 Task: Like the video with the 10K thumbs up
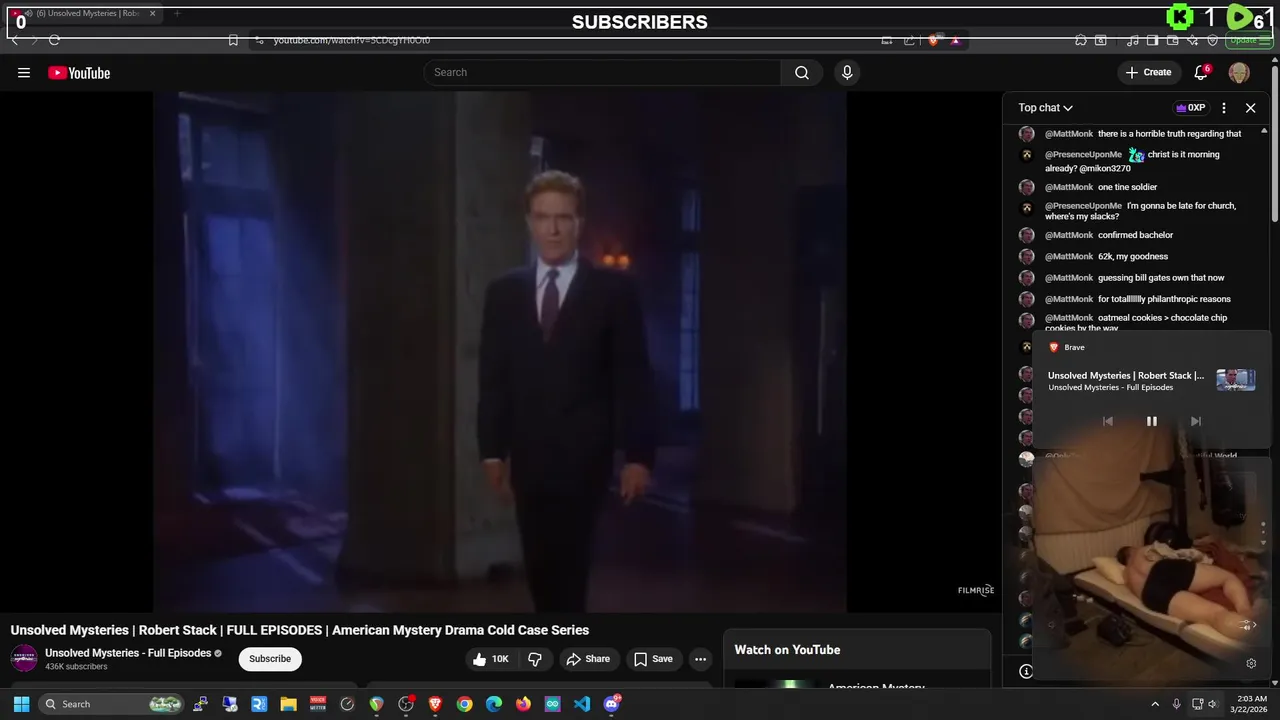pyautogui.click(x=491, y=659)
